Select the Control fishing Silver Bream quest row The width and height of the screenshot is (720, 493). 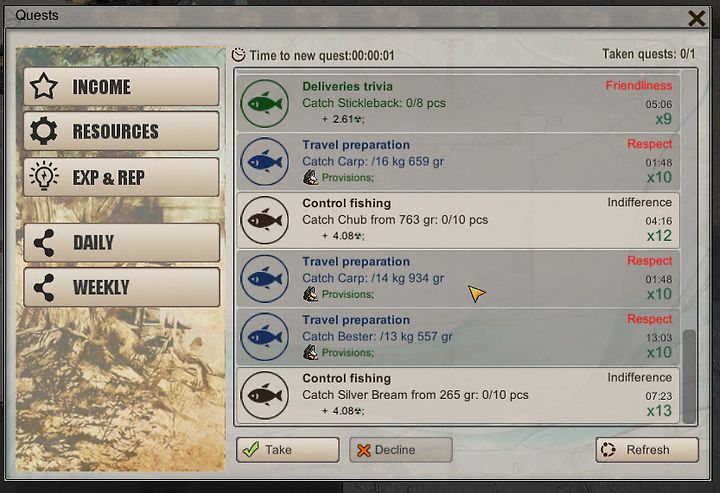point(458,395)
